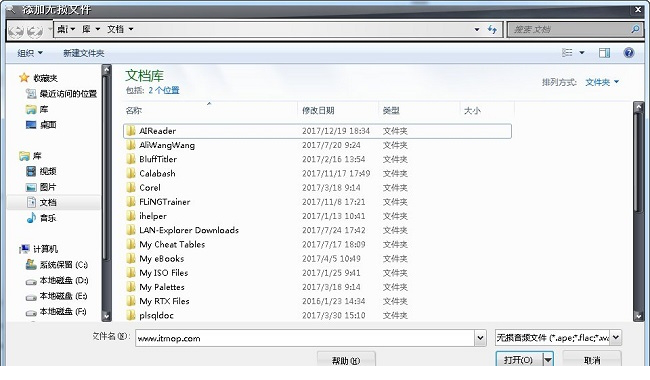Open drive 系统保留 (C:)

click(x=57, y=264)
